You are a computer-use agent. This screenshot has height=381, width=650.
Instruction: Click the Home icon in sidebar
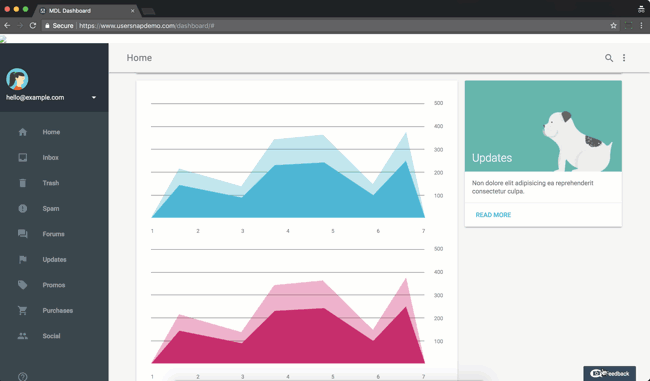point(23,132)
